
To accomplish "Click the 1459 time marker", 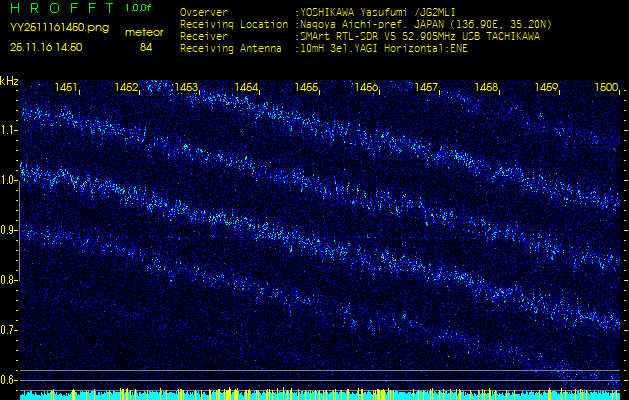I will pyautogui.click(x=546, y=88).
